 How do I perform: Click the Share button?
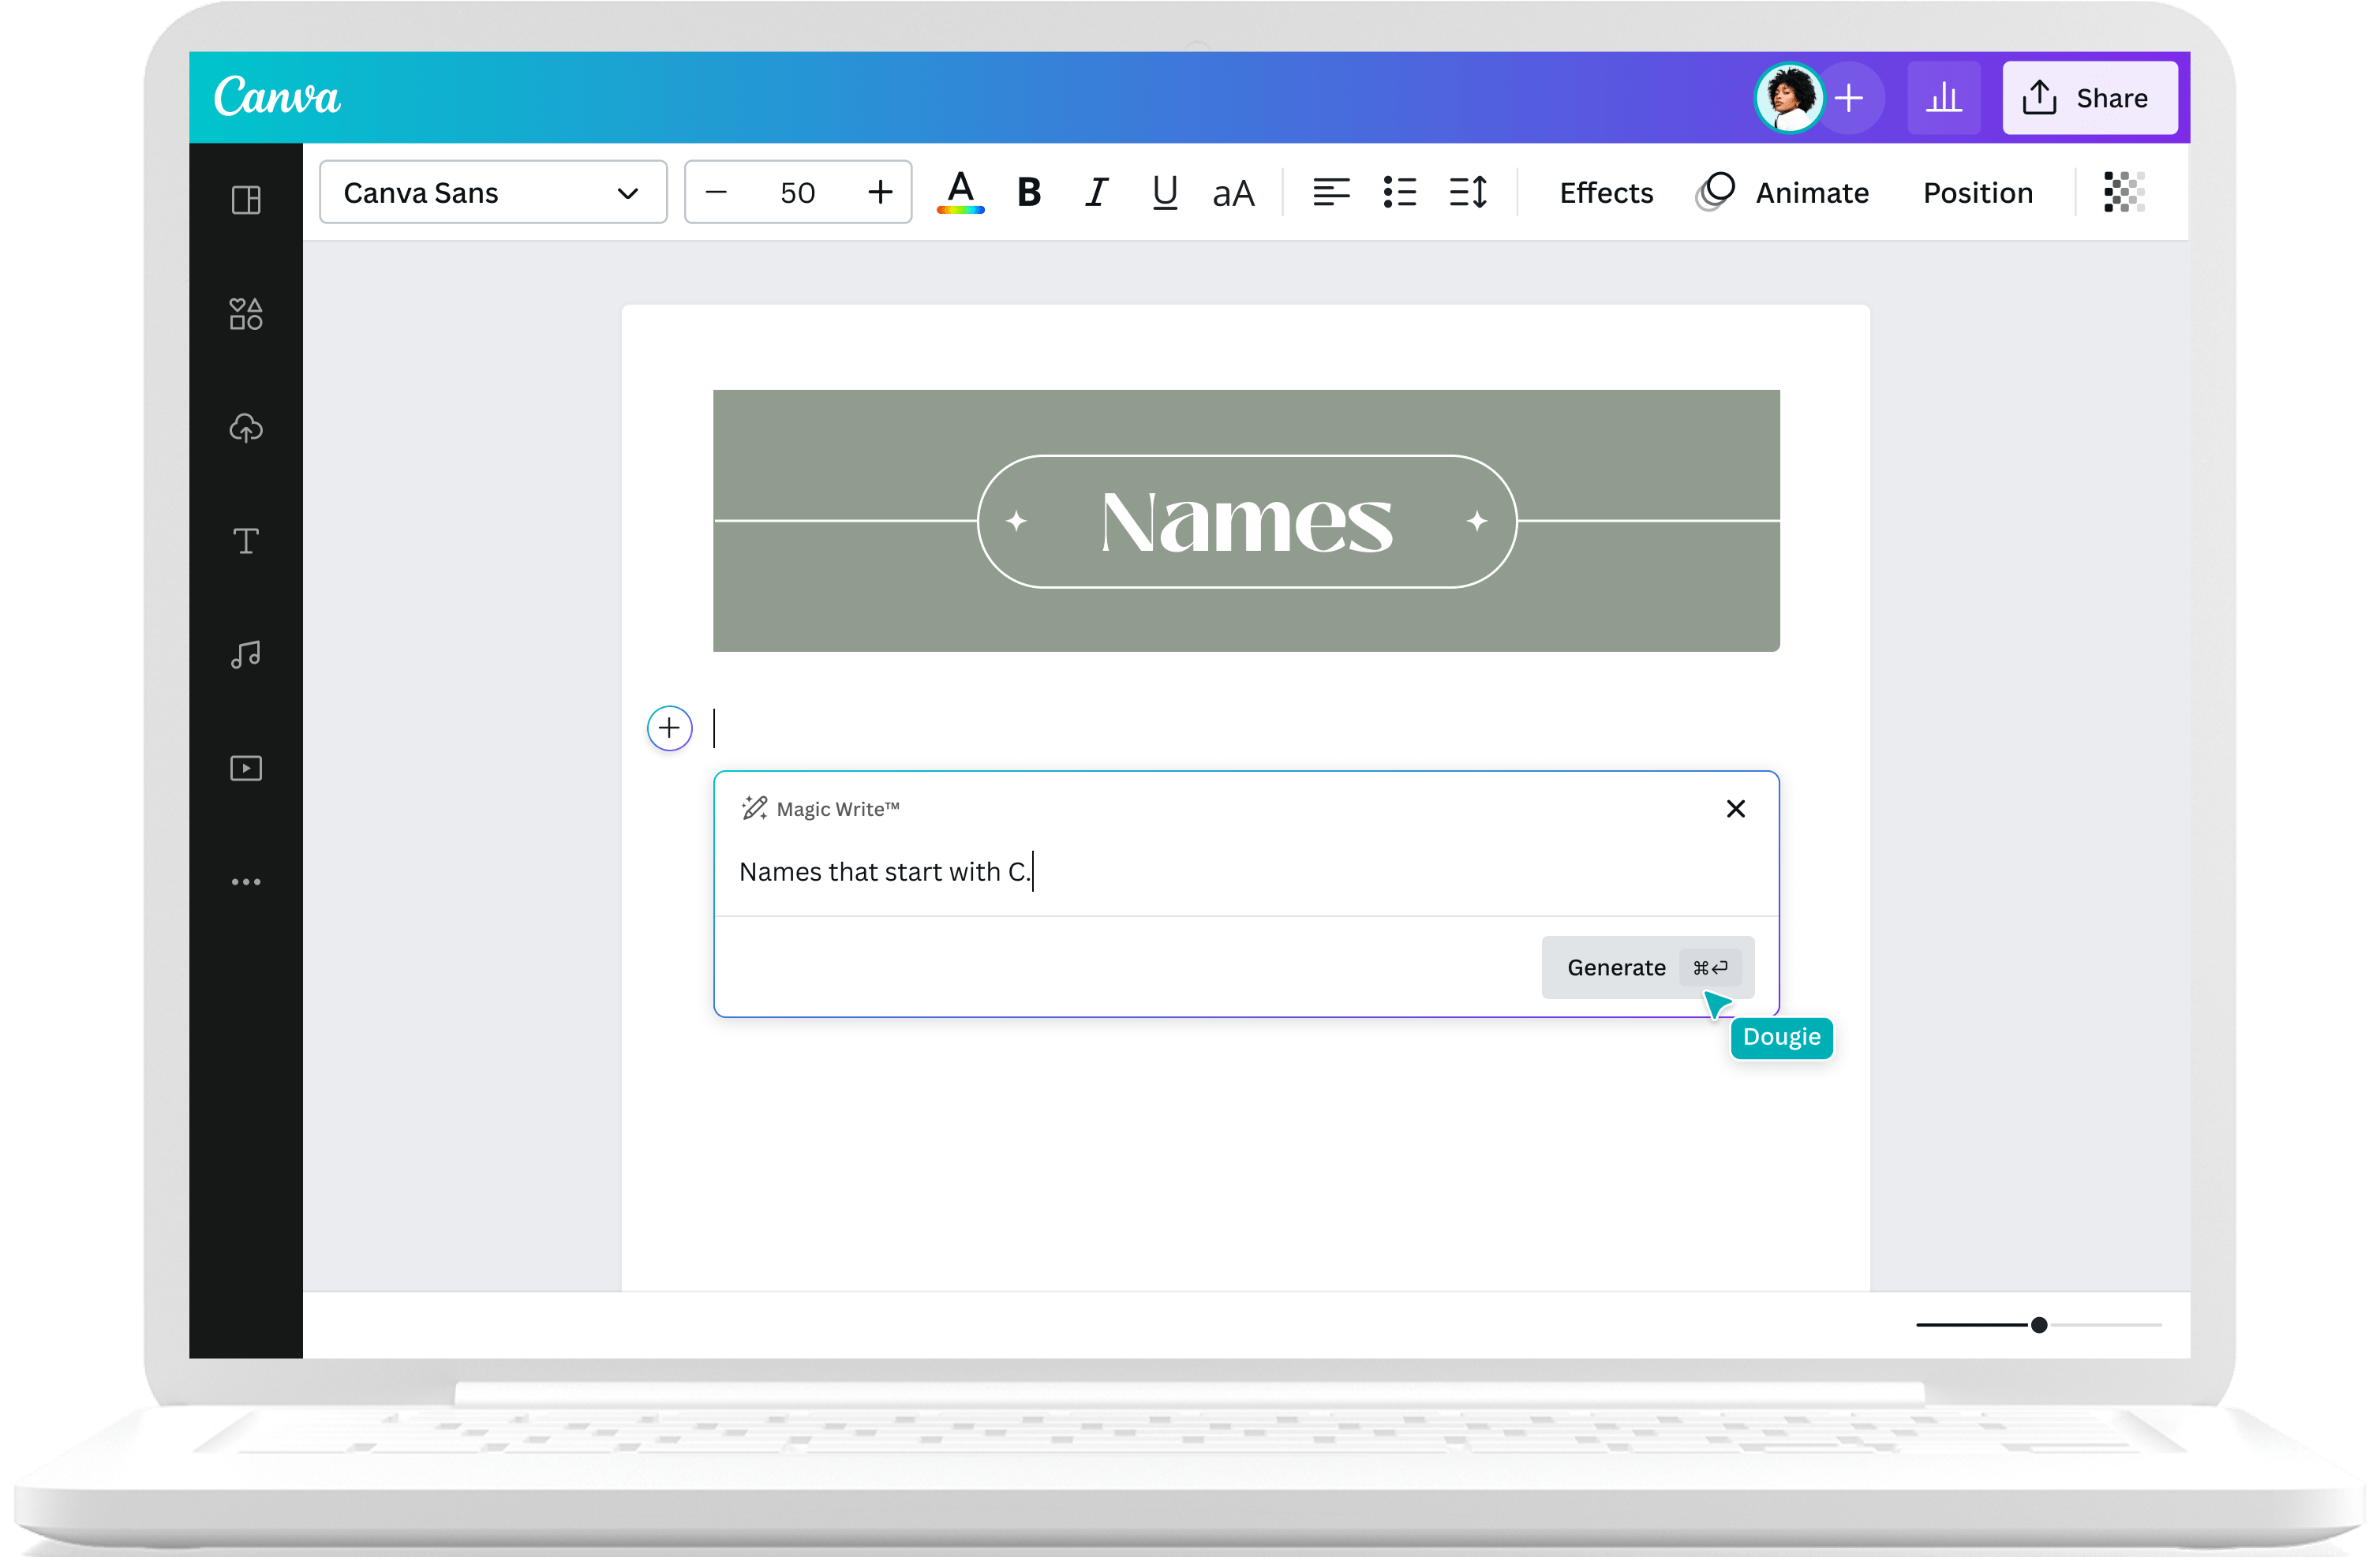(x=2089, y=98)
